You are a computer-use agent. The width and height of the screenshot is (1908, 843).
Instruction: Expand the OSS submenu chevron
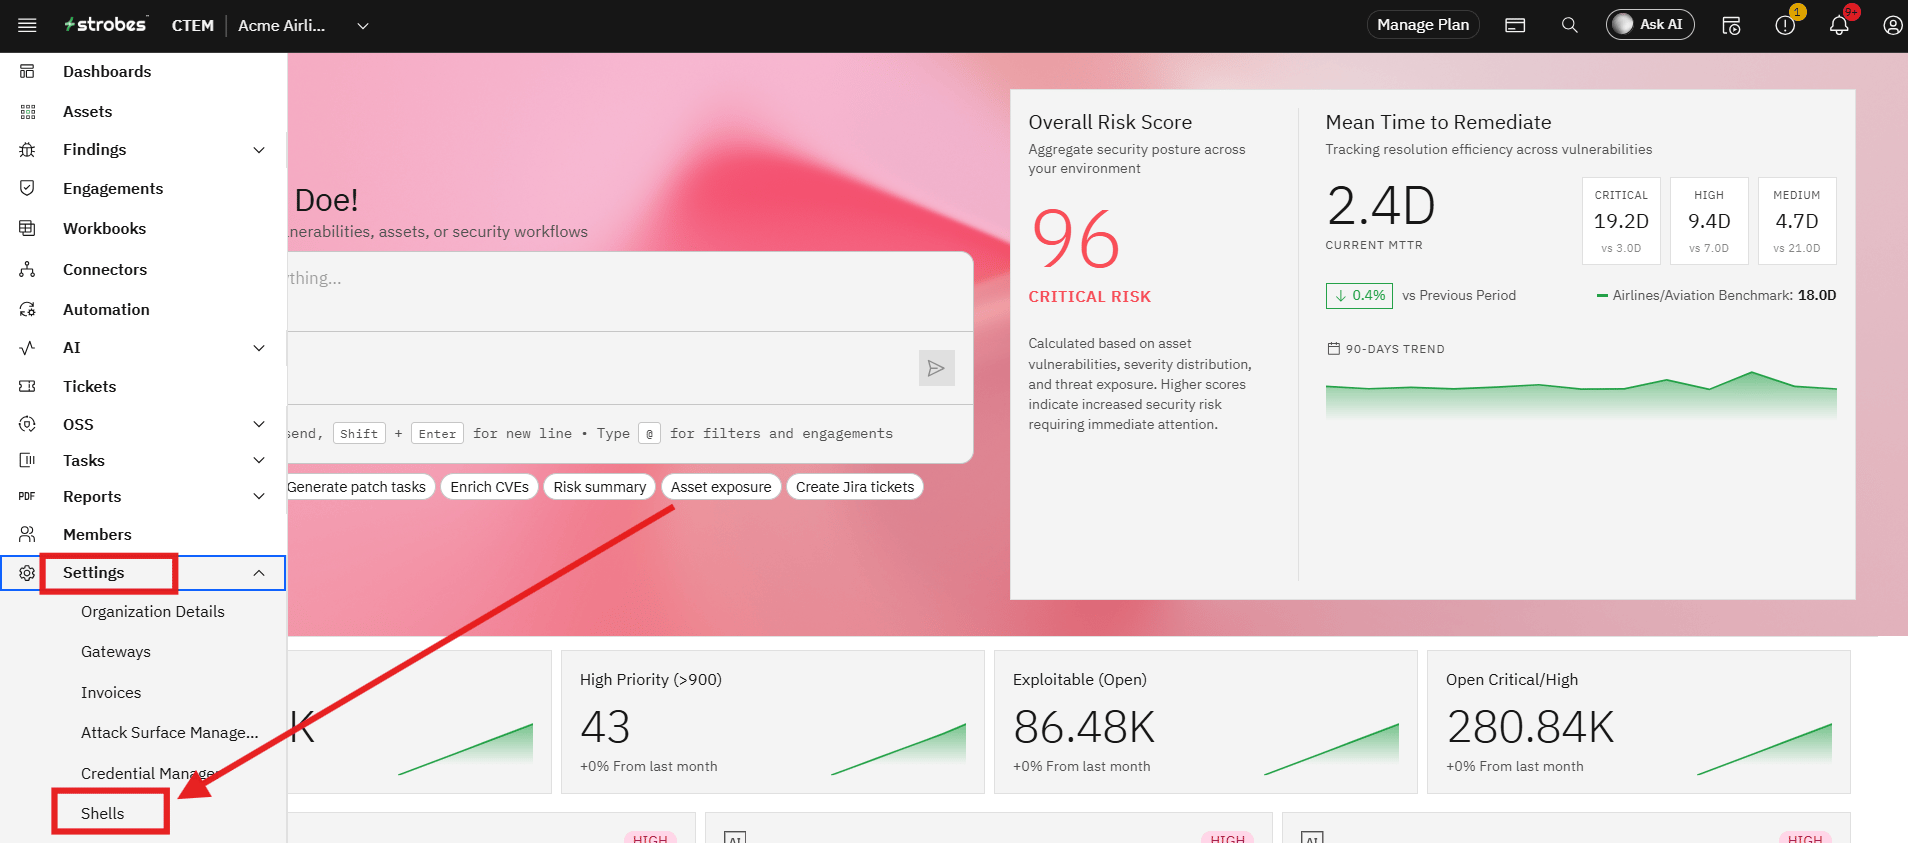click(259, 424)
